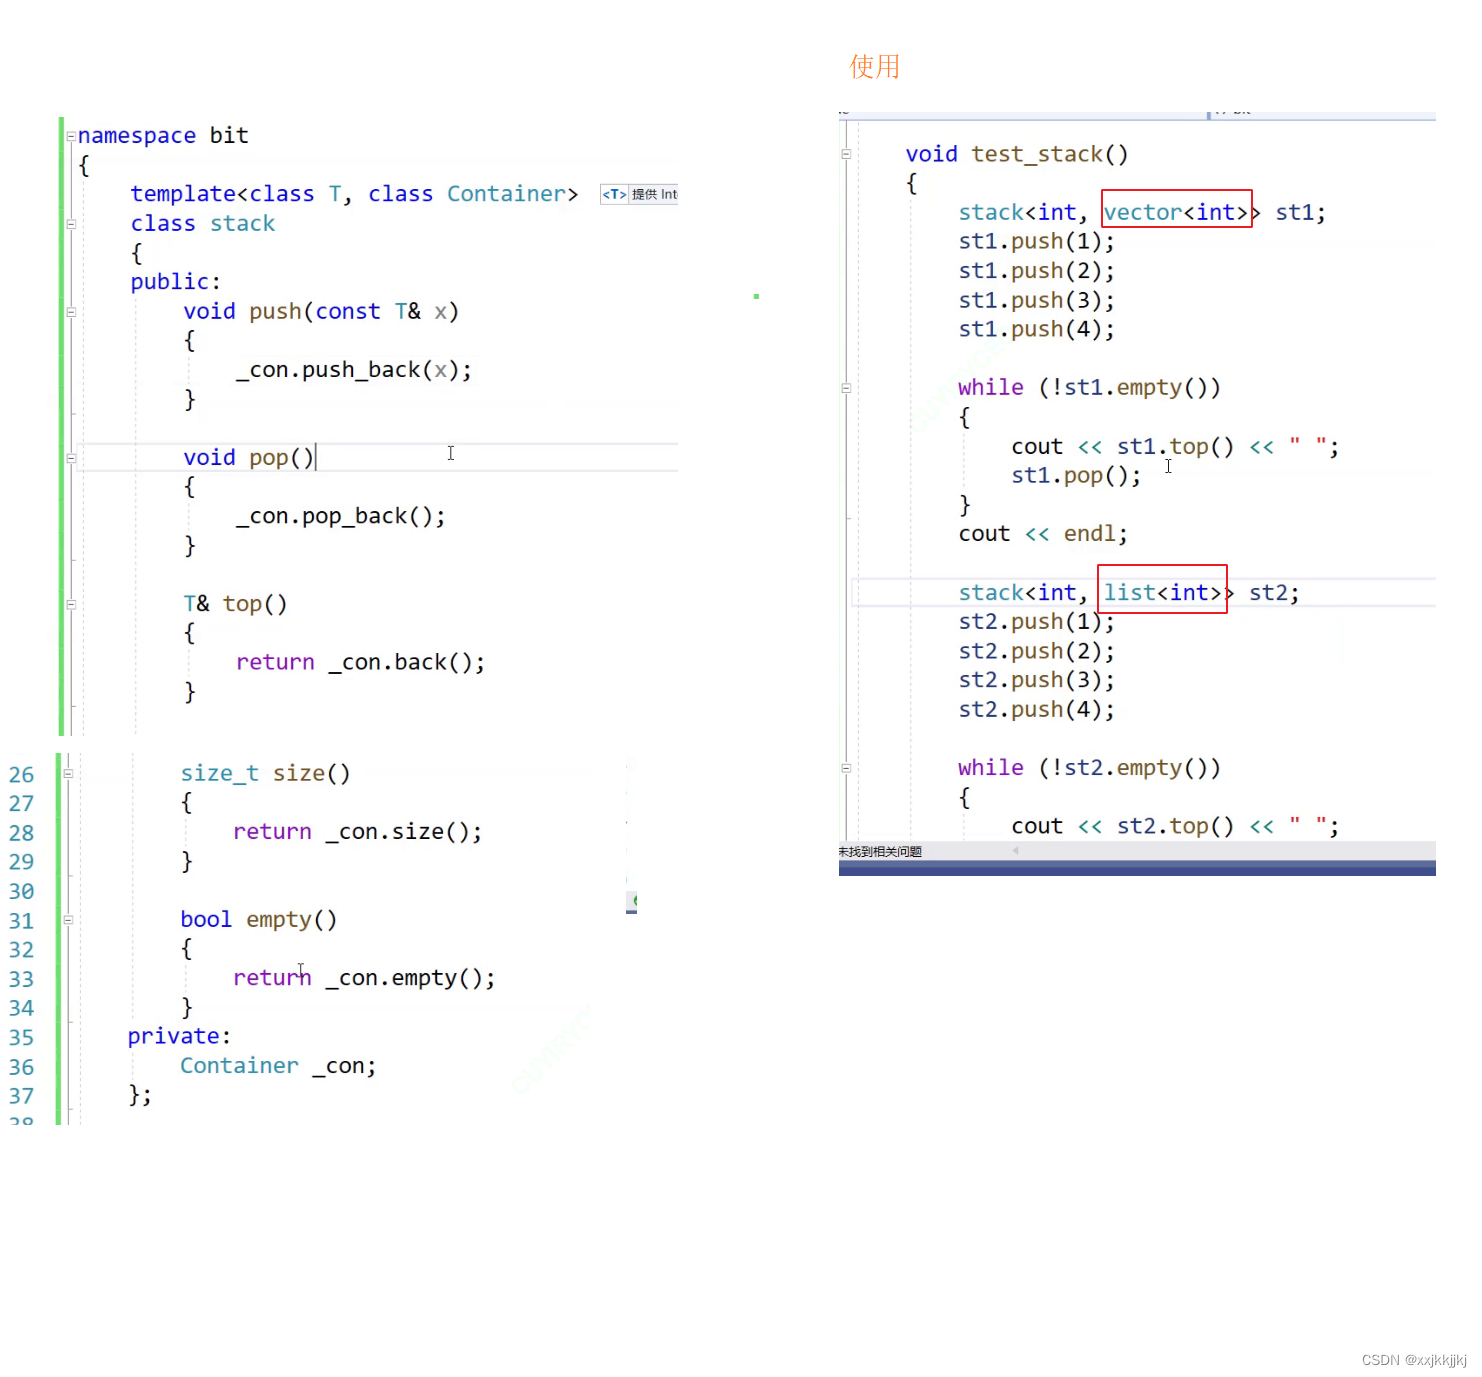Click the 'st1.push(4);' line
Screen dimensions: 1482x1377
tap(1036, 329)
